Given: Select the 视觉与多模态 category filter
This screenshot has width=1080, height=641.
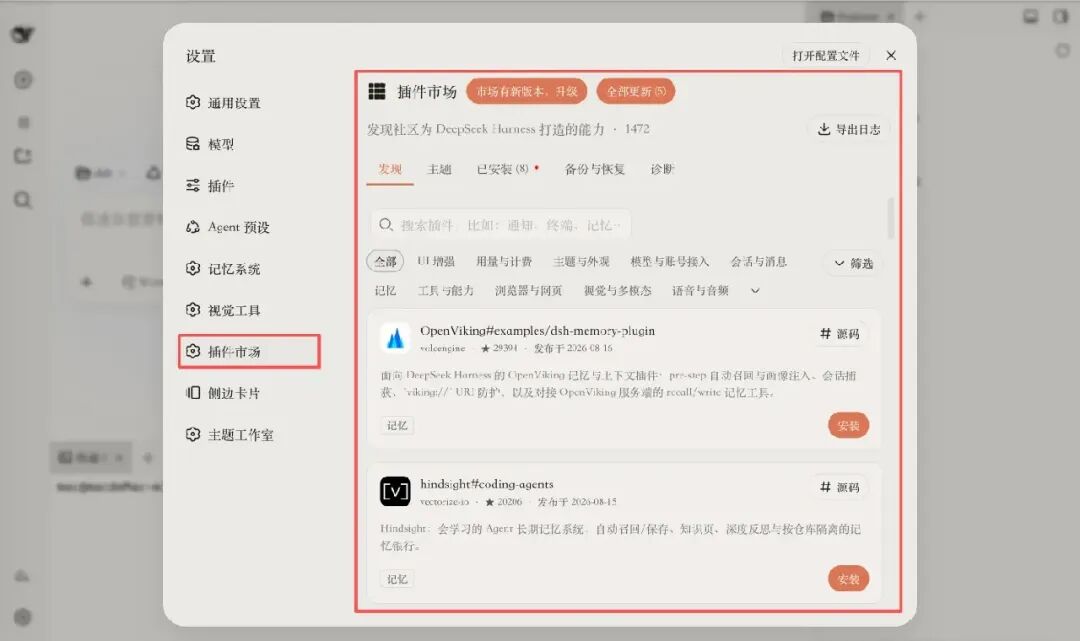Looking at the screenshot, I should pos(617,291).
